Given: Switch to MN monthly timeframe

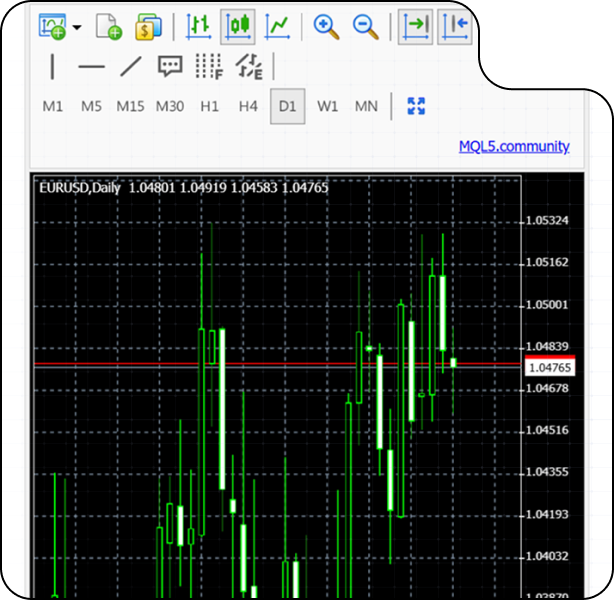Looking at the screenshot, I should pyautogui.click(x=366, y=106).
